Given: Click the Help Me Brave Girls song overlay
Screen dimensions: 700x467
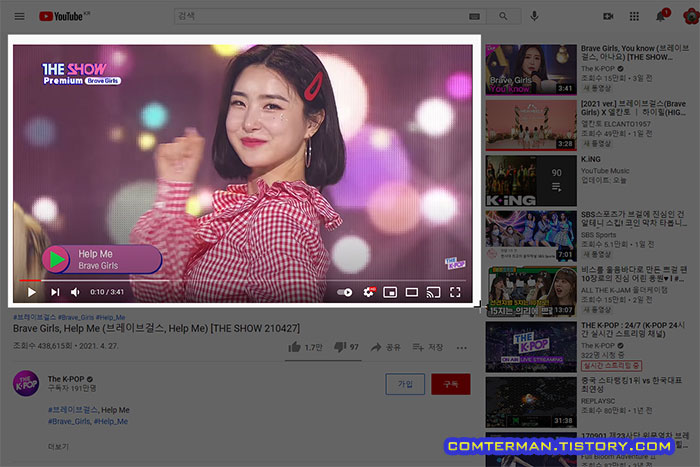Looking at the screenshot, I should [x=102, y=259].
